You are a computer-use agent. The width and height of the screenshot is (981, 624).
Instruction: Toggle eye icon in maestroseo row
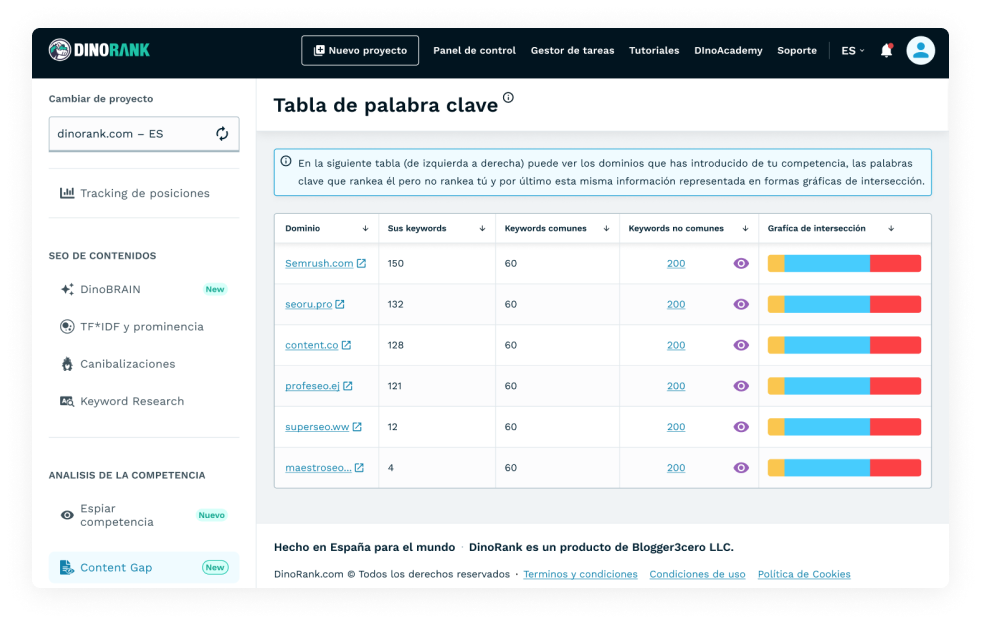(x=741, y=468)
